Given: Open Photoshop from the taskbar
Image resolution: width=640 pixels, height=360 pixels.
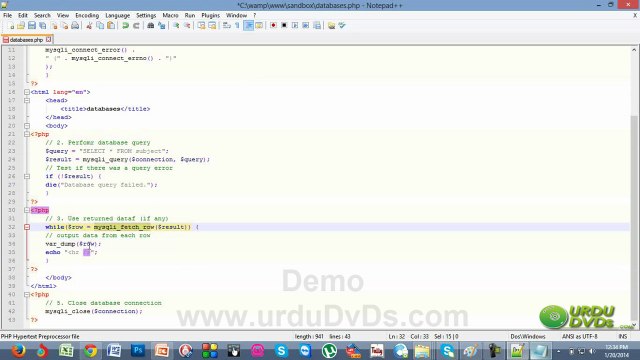Looking at the screenshot, I should pyautogui.click(x=138, y=351).
